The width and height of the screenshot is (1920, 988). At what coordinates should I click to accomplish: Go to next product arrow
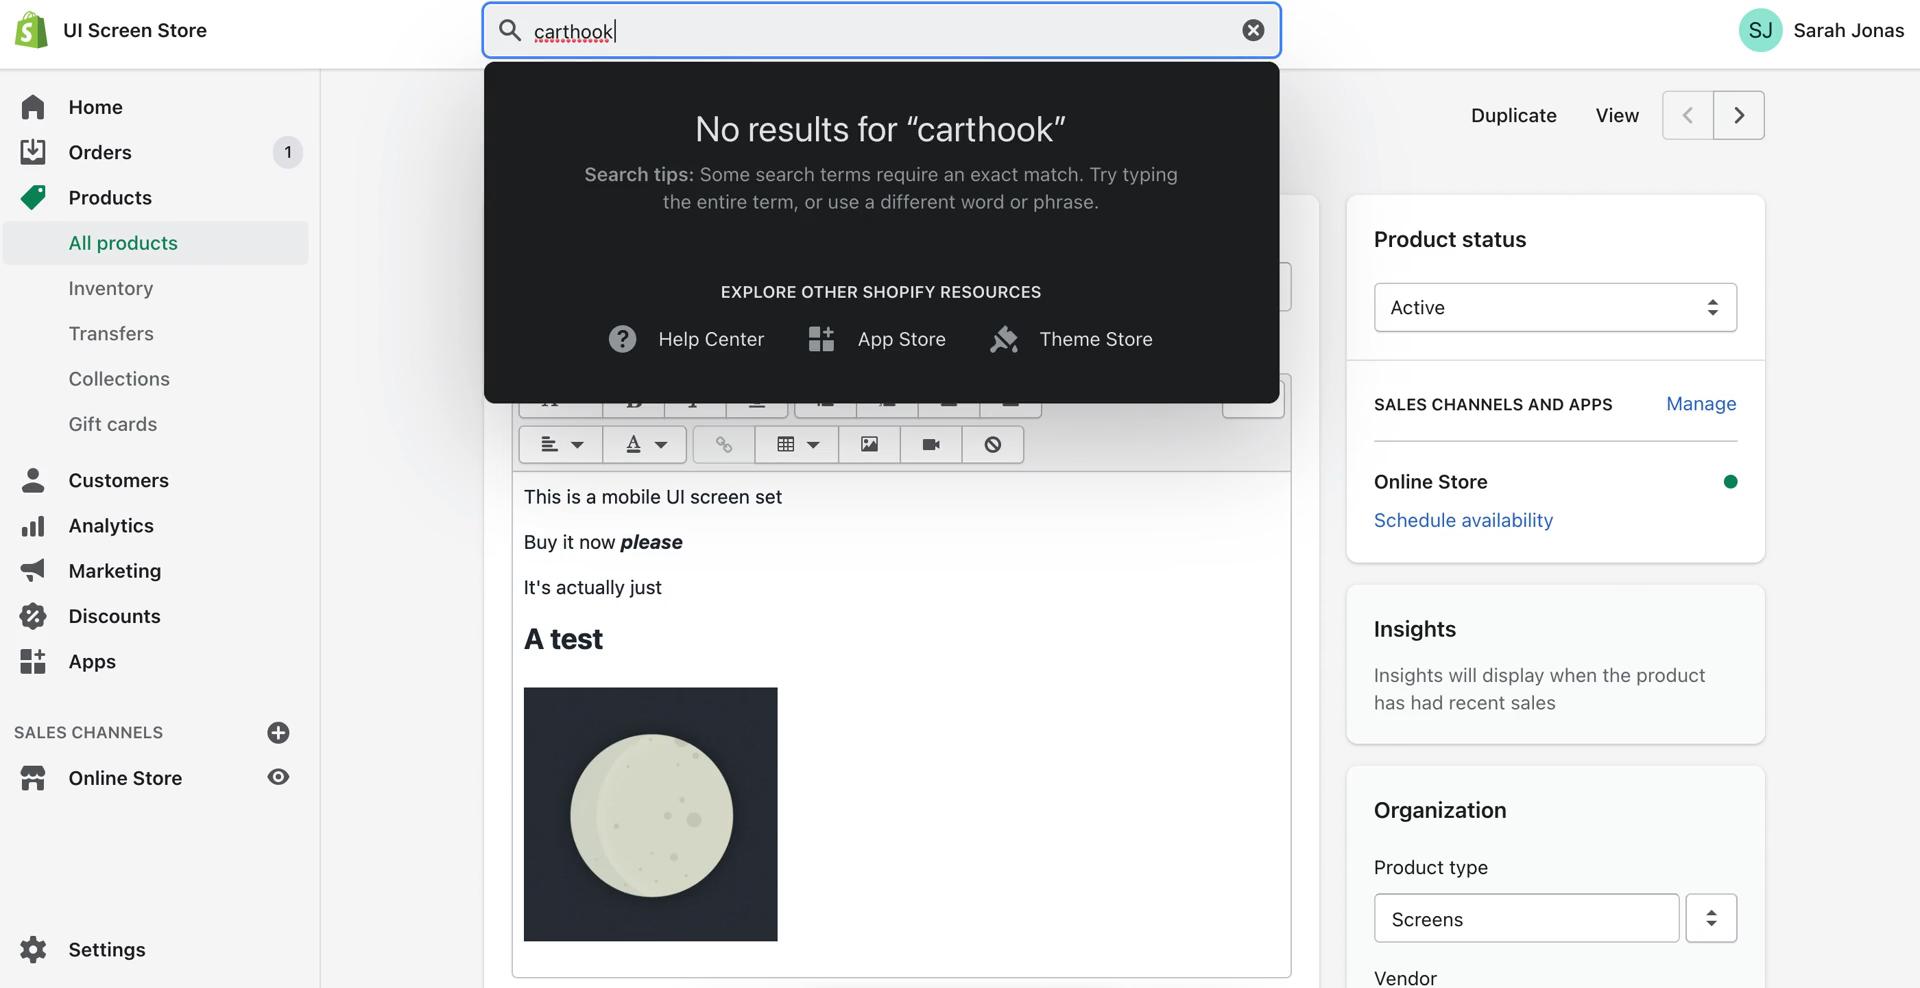tap(1739, 115)
